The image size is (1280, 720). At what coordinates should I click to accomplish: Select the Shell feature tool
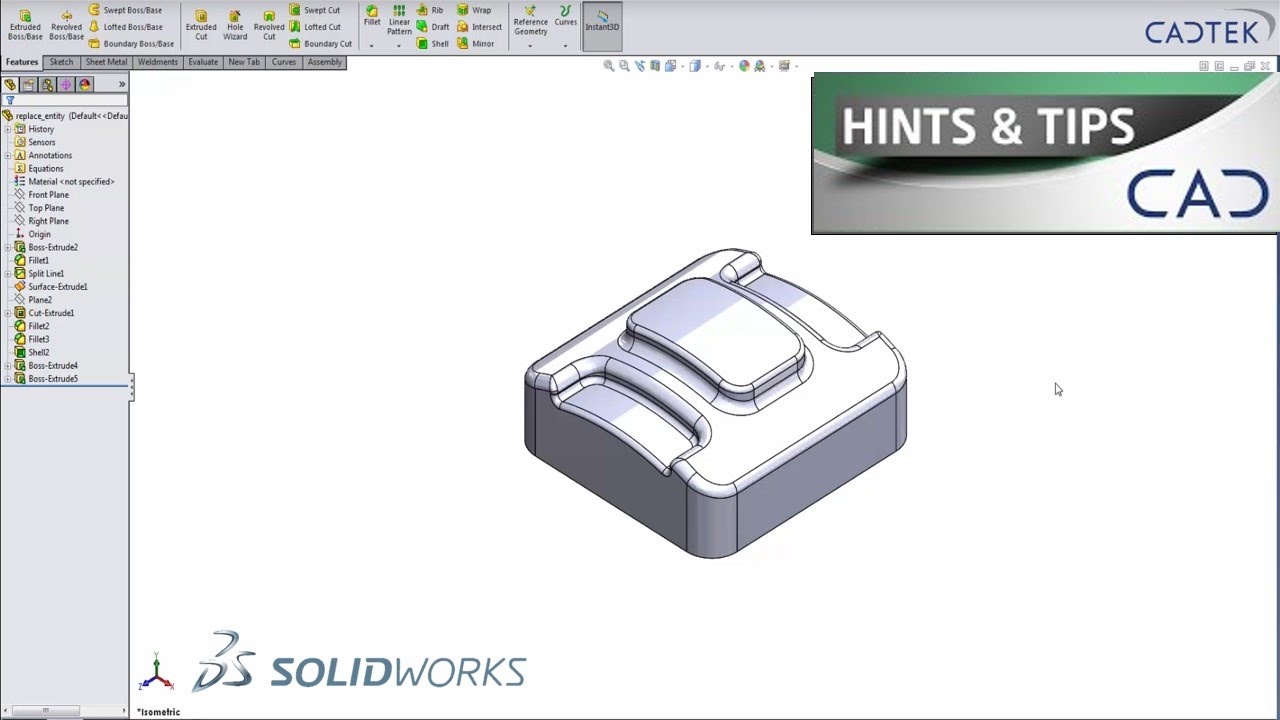tap(433, 44)
